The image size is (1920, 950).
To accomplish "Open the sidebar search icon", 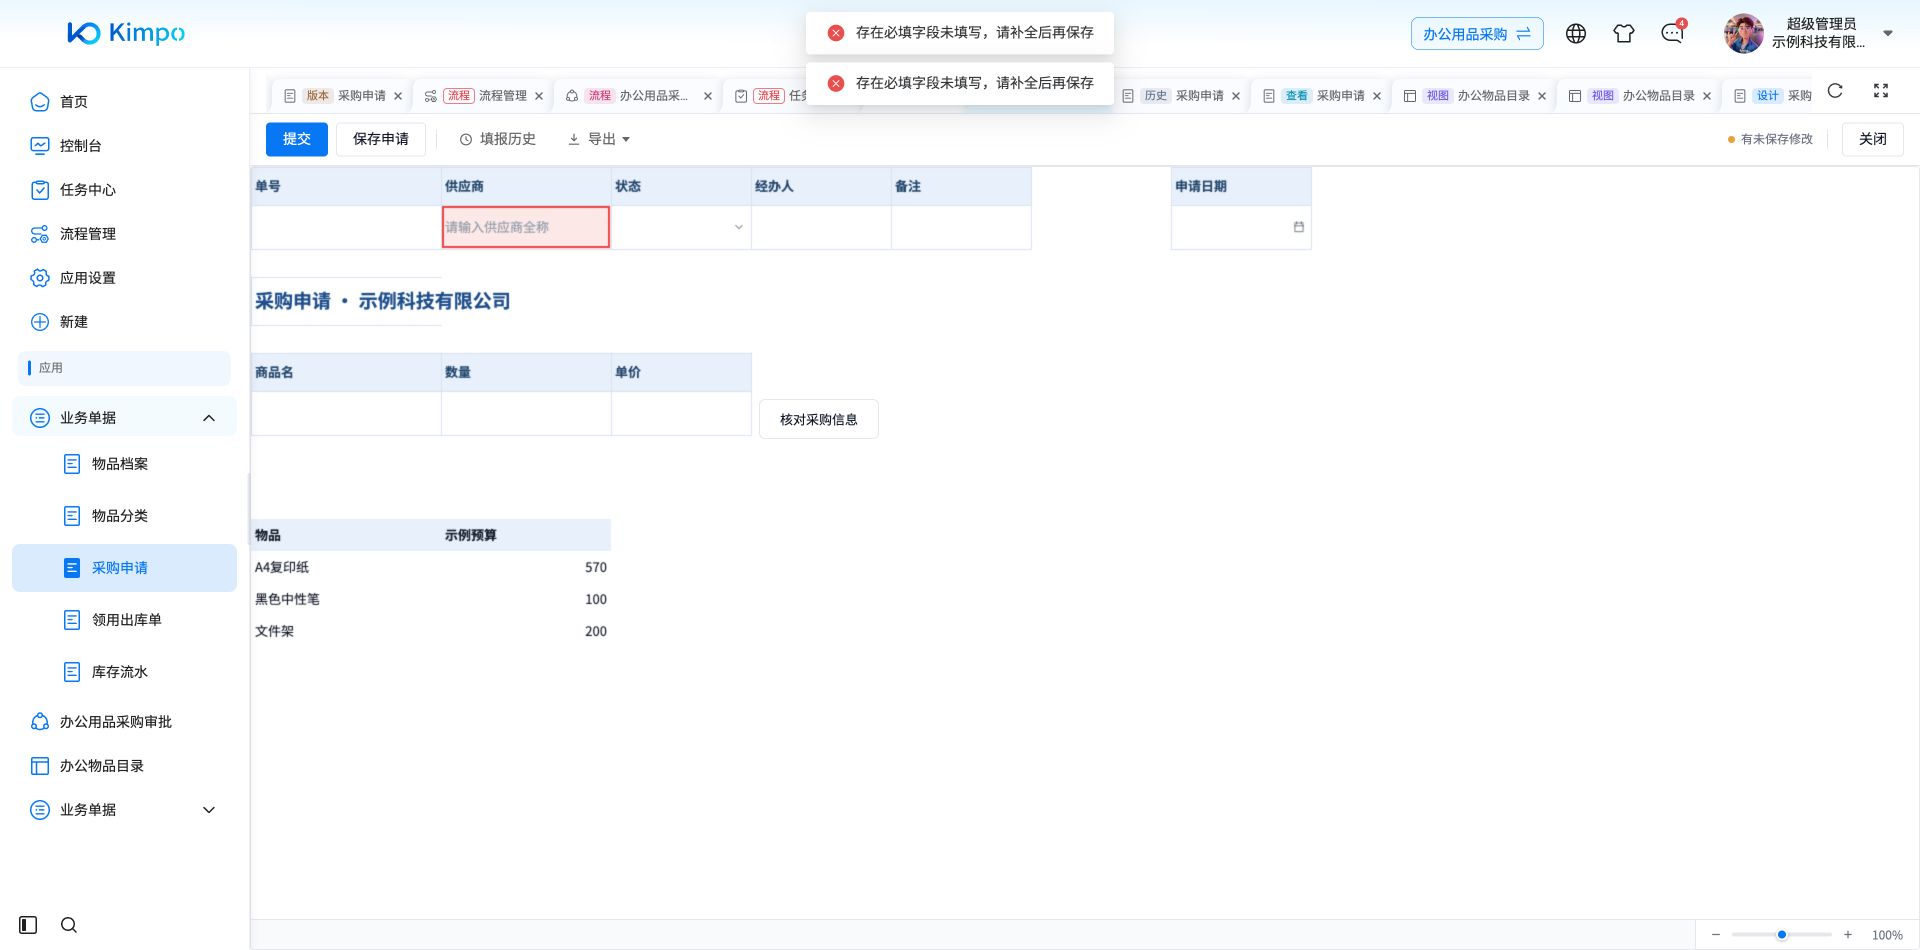I will (x=69, y=925).
